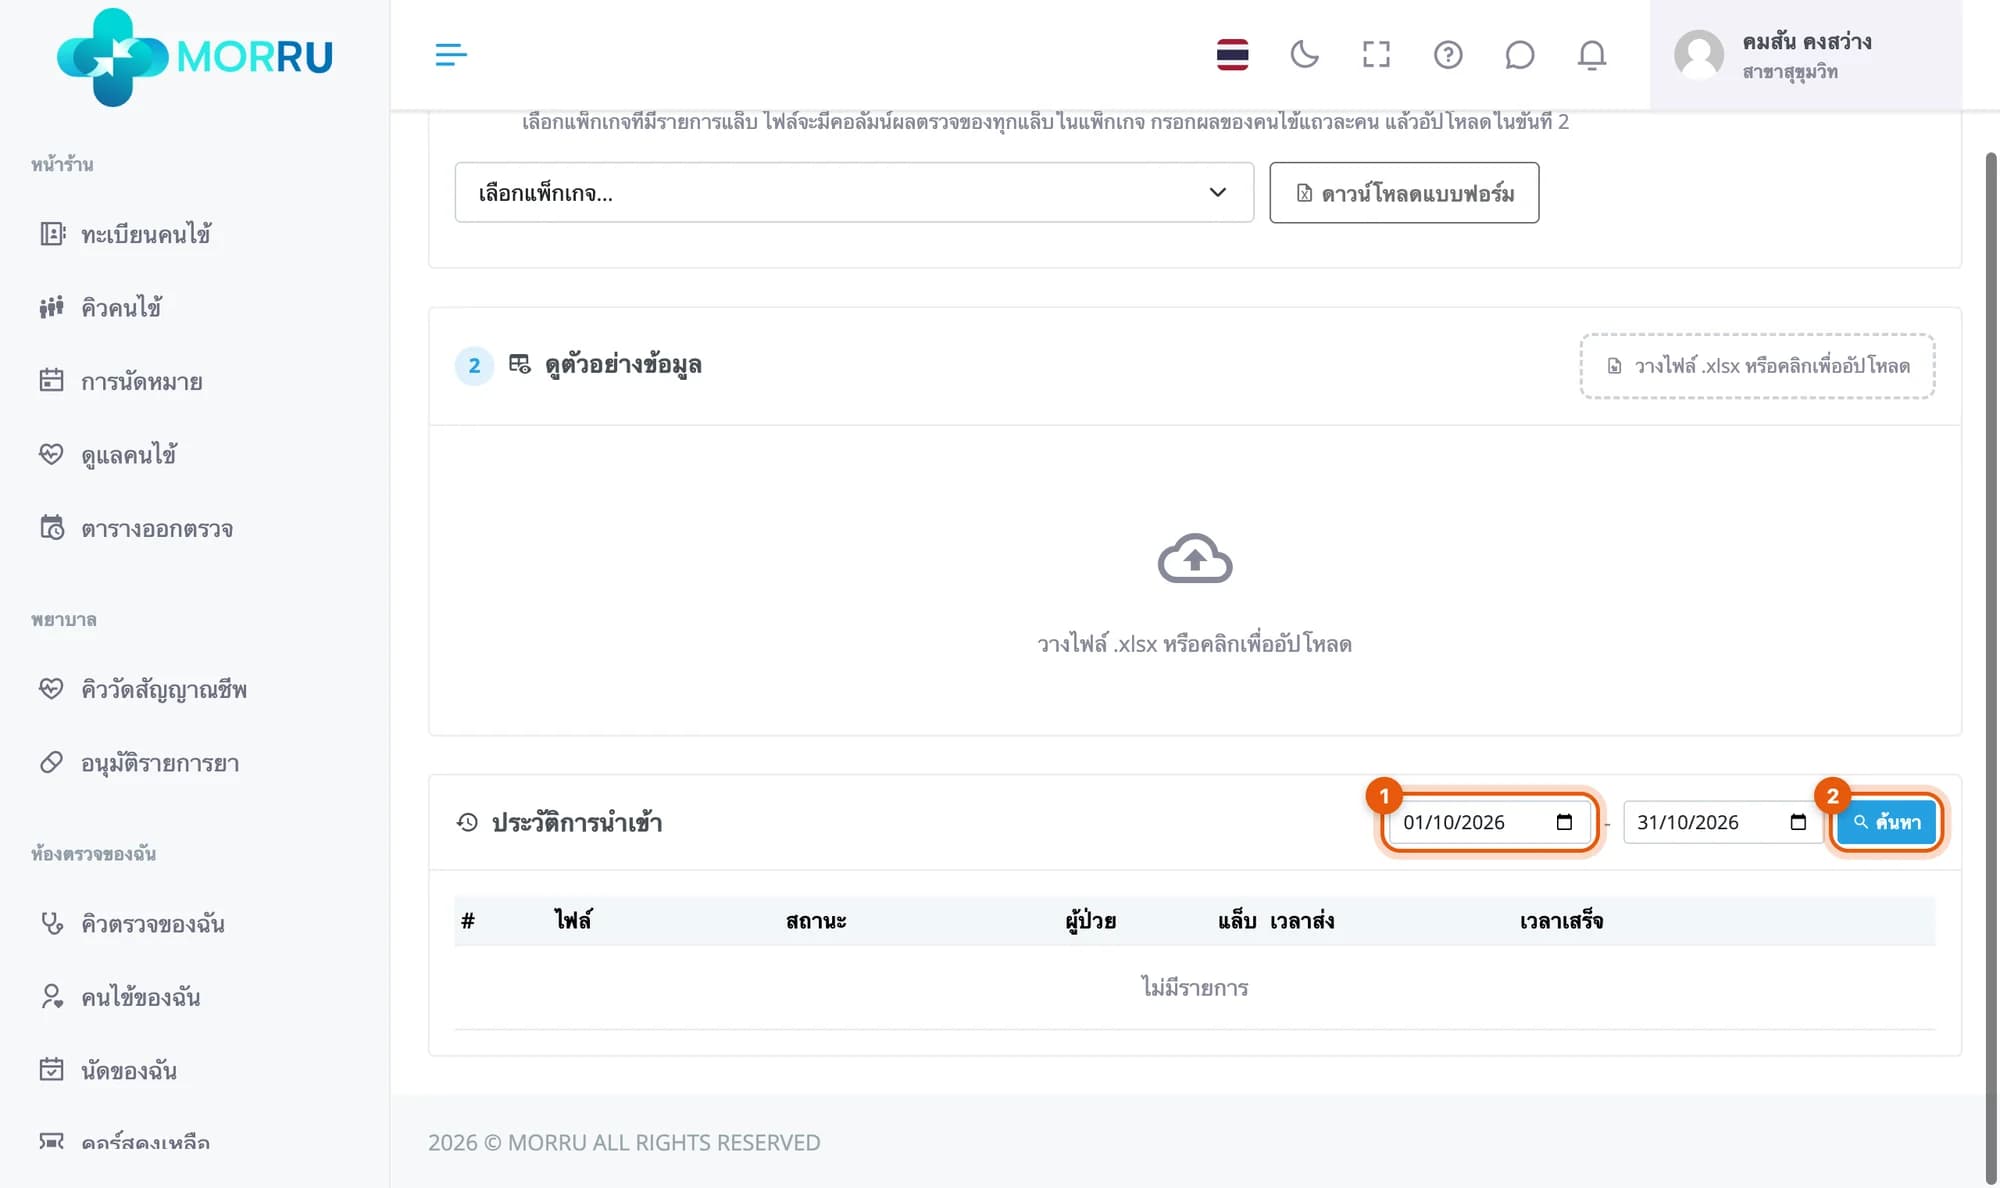Click the แล็บ column header
Screen dimensions: 2000x1188
coord(1237,920)
